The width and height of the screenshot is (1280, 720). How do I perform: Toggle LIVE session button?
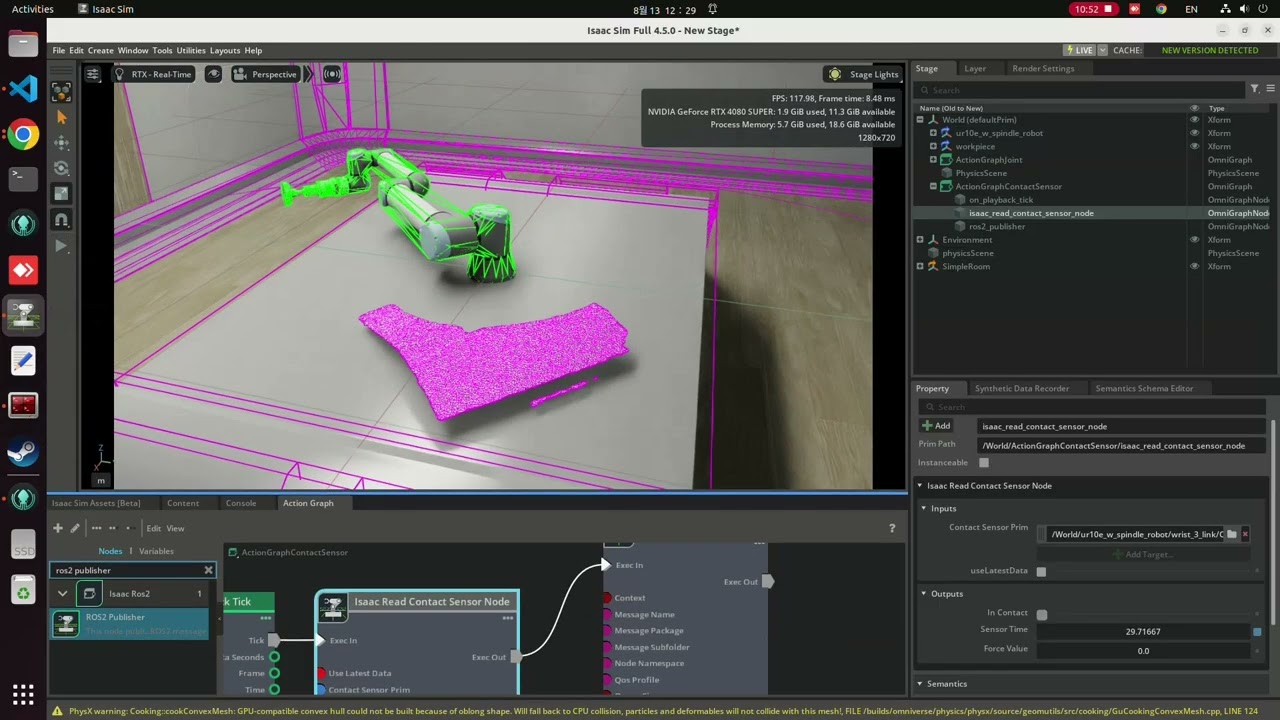1079,50
